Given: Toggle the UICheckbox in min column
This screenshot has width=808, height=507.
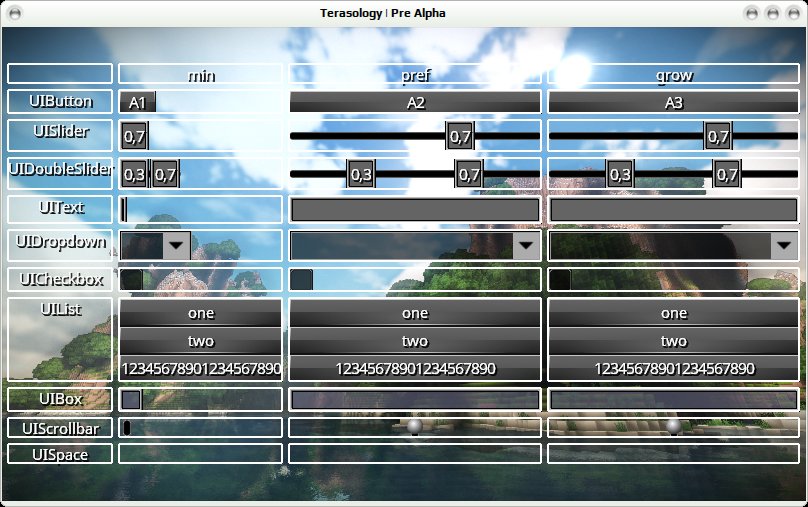Looking at the screenshot, I should click(131, 279).
